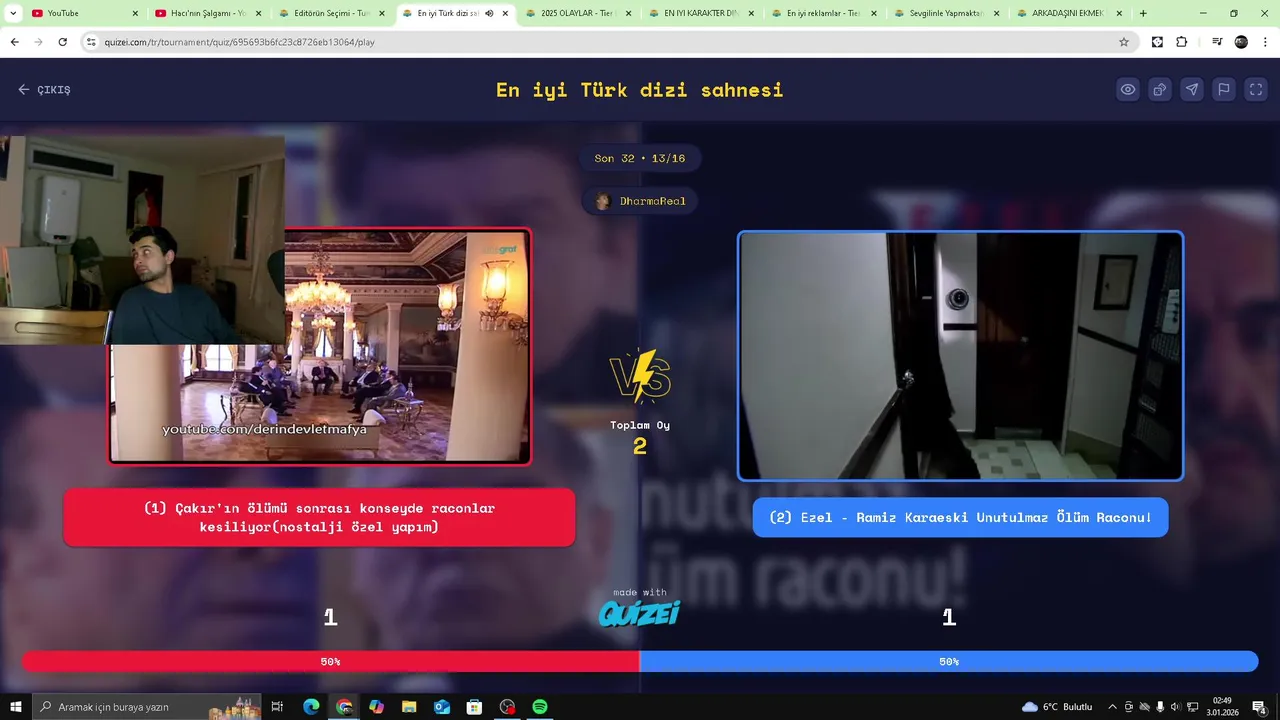Click the weather widget 6°C Bulutlu
Image resolution: width=1280 pixels, height=720 pixels.
tap(1058, 707)
